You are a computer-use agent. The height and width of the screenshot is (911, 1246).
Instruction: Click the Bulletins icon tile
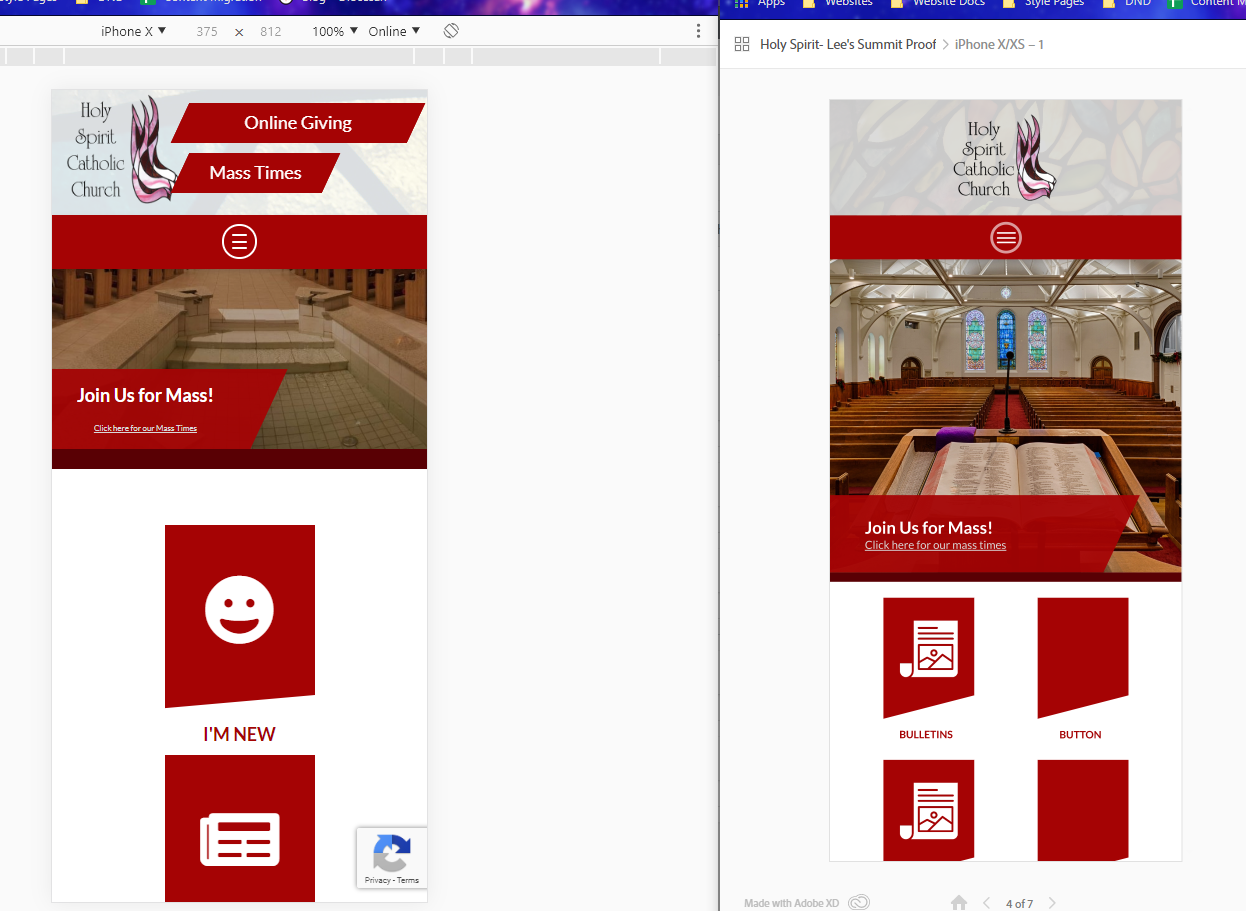tap(928, 656)
